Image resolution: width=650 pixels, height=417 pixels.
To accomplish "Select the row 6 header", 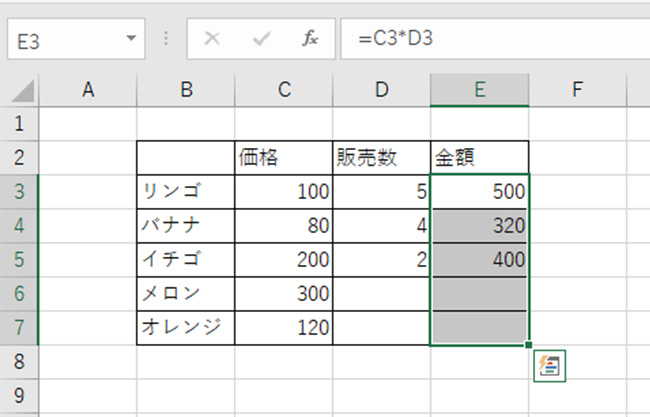I will [19, 294].
